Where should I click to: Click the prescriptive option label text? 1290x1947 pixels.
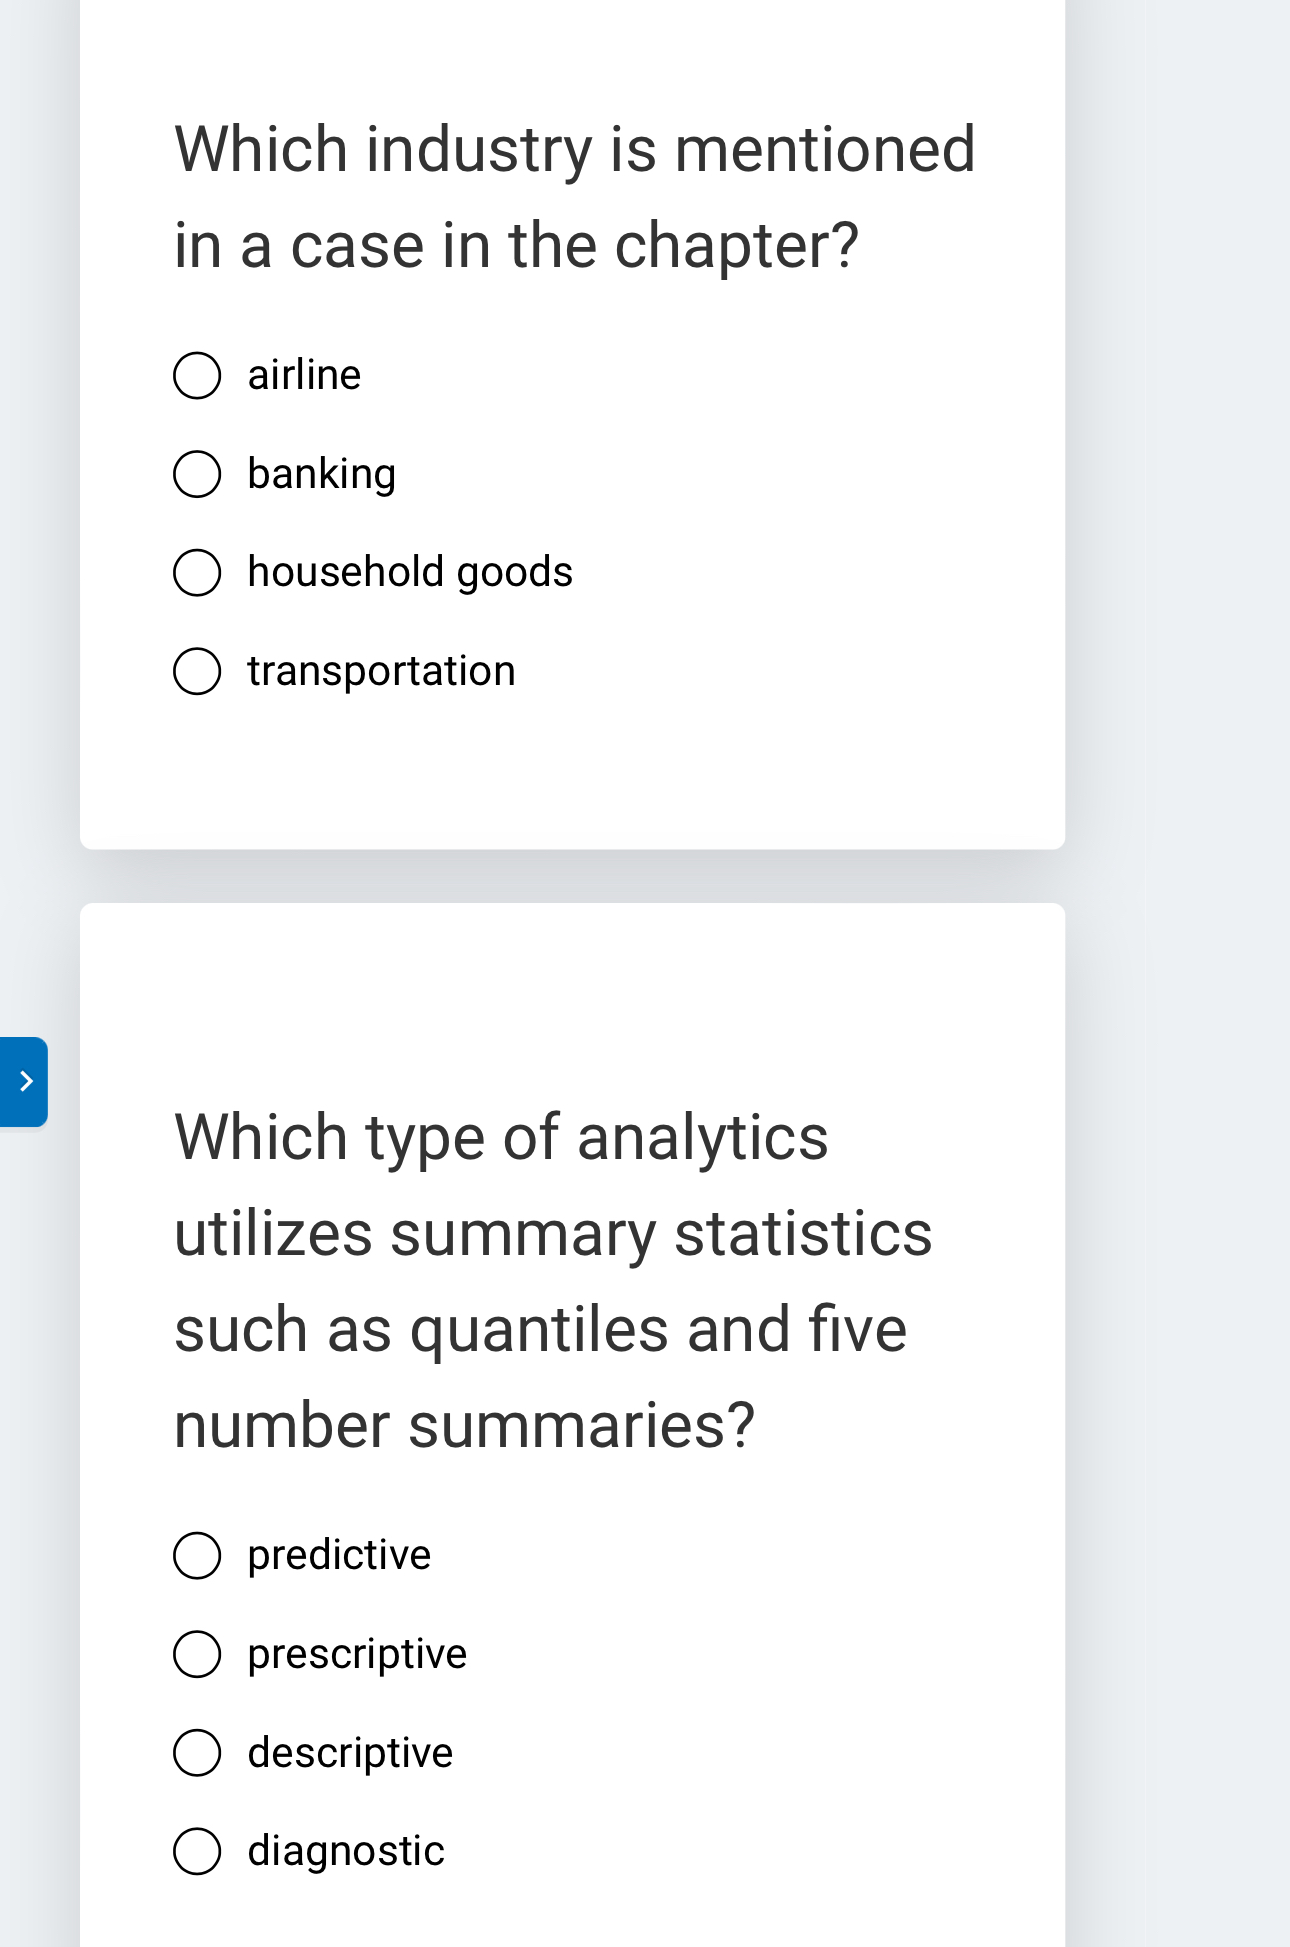[356, 1654]
